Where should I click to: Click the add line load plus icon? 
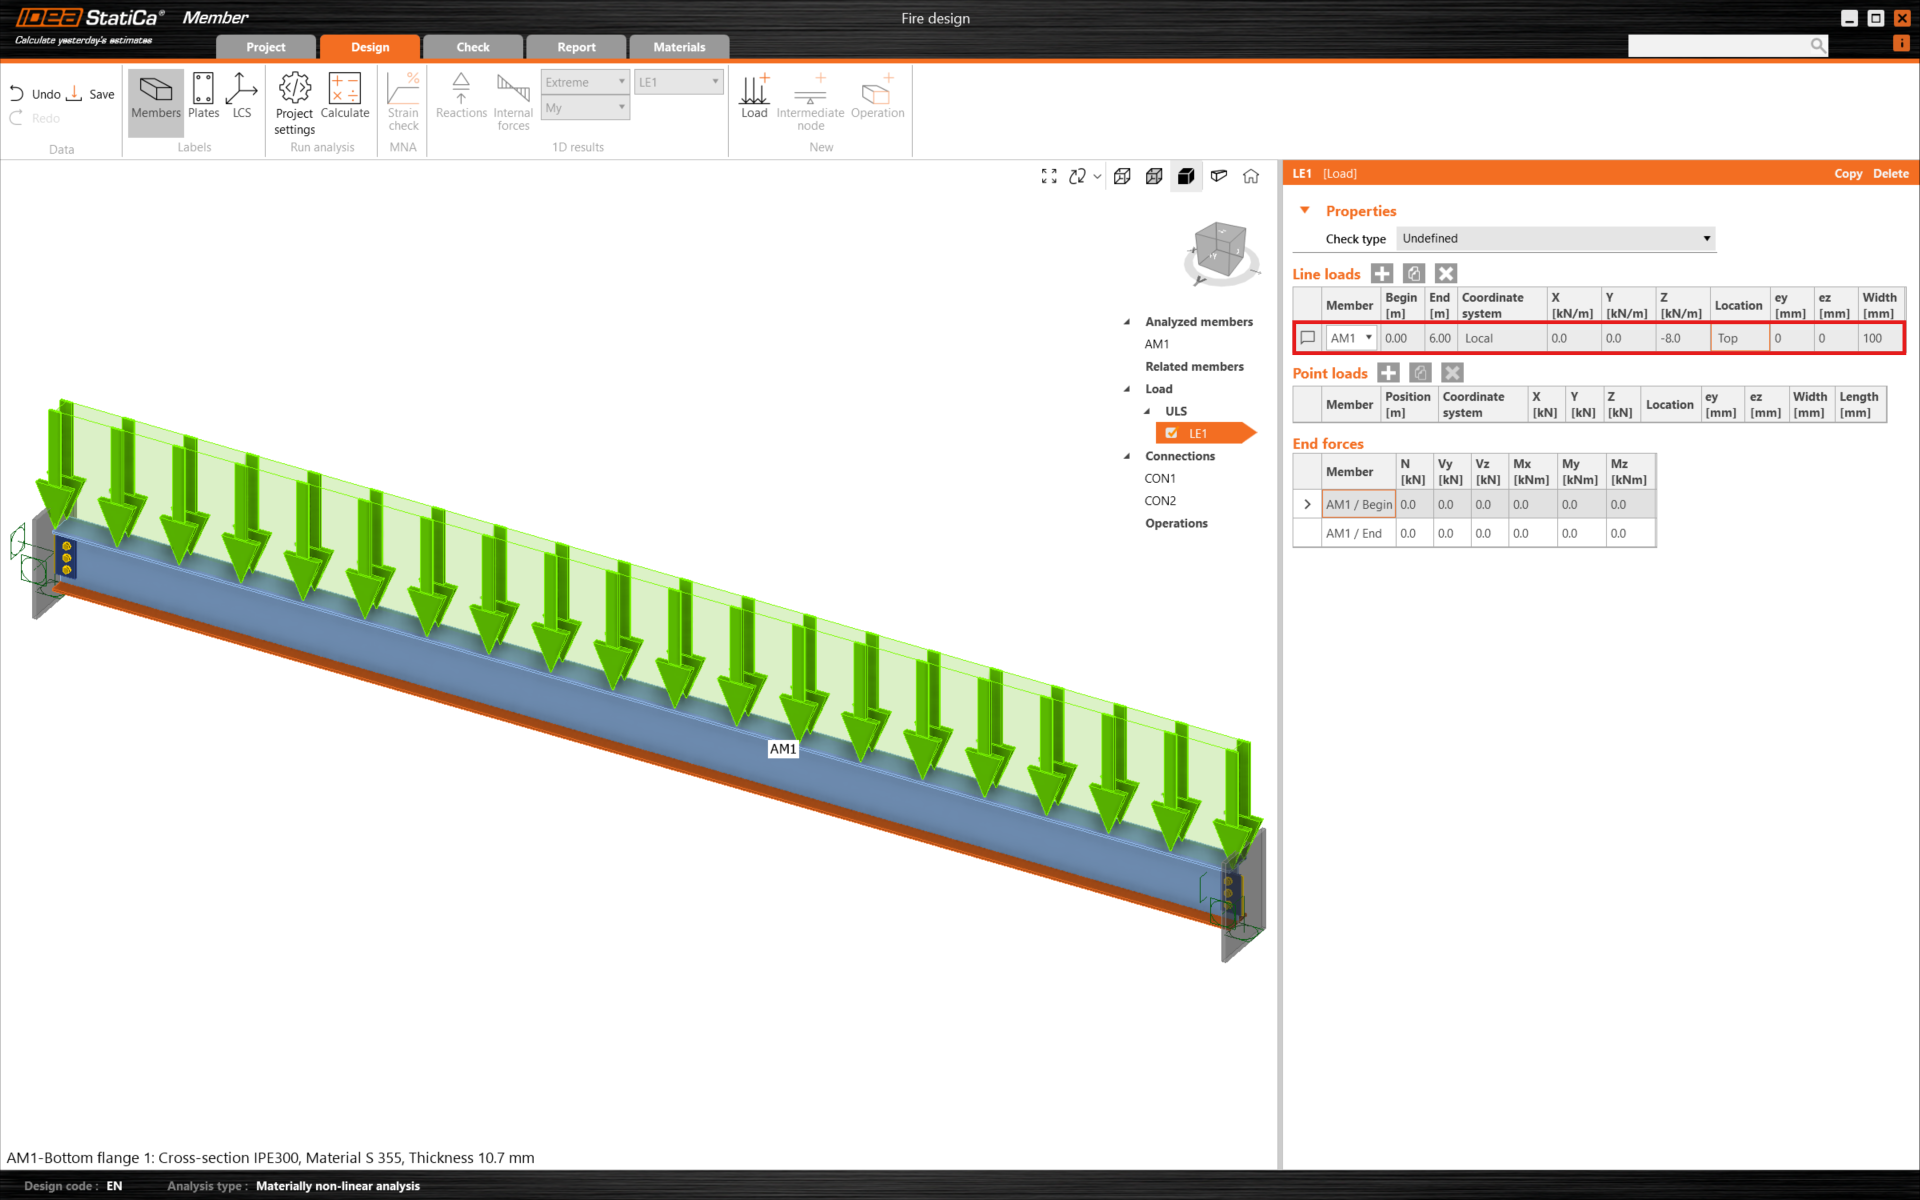(1382, 274)
